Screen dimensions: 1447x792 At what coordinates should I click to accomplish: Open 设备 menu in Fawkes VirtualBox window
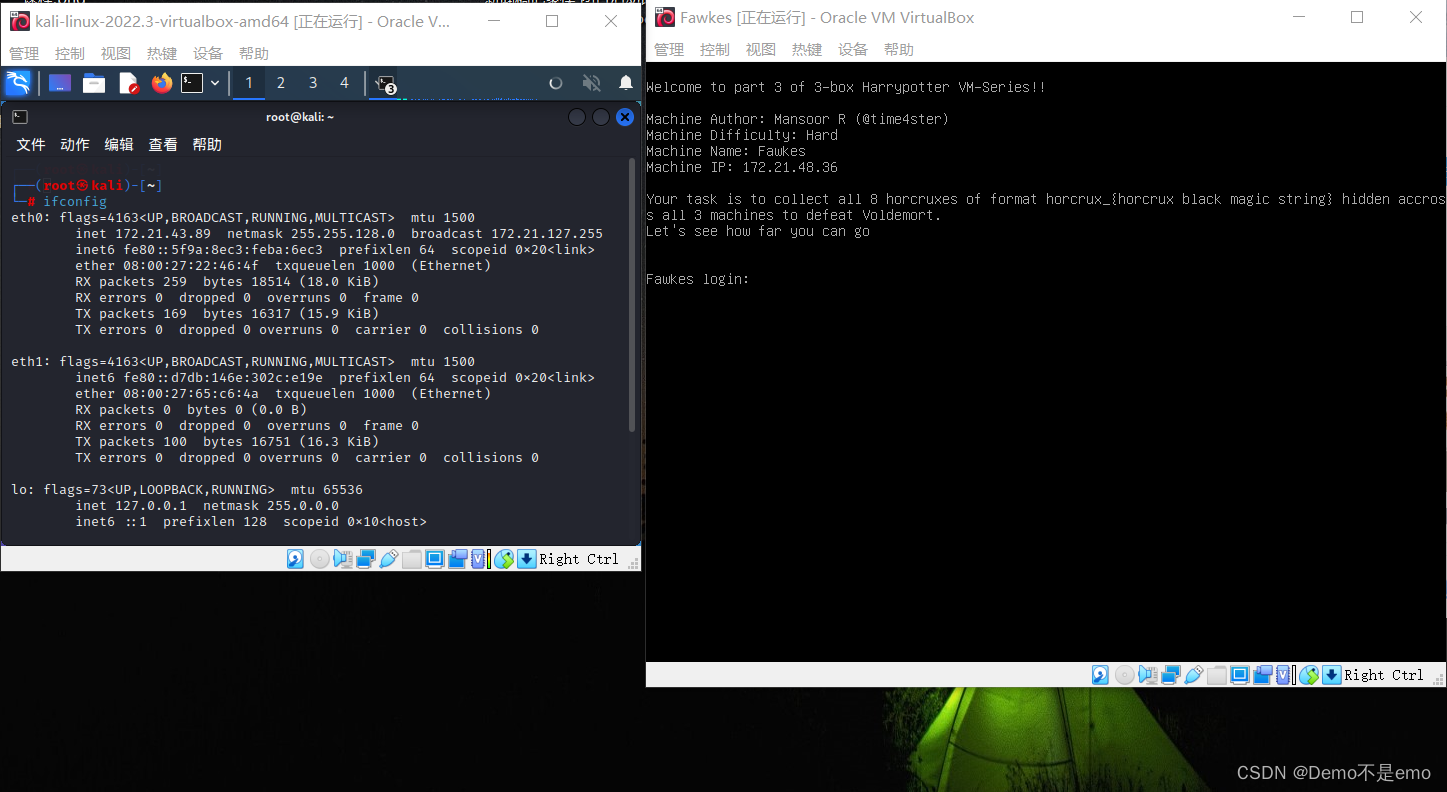853,50
